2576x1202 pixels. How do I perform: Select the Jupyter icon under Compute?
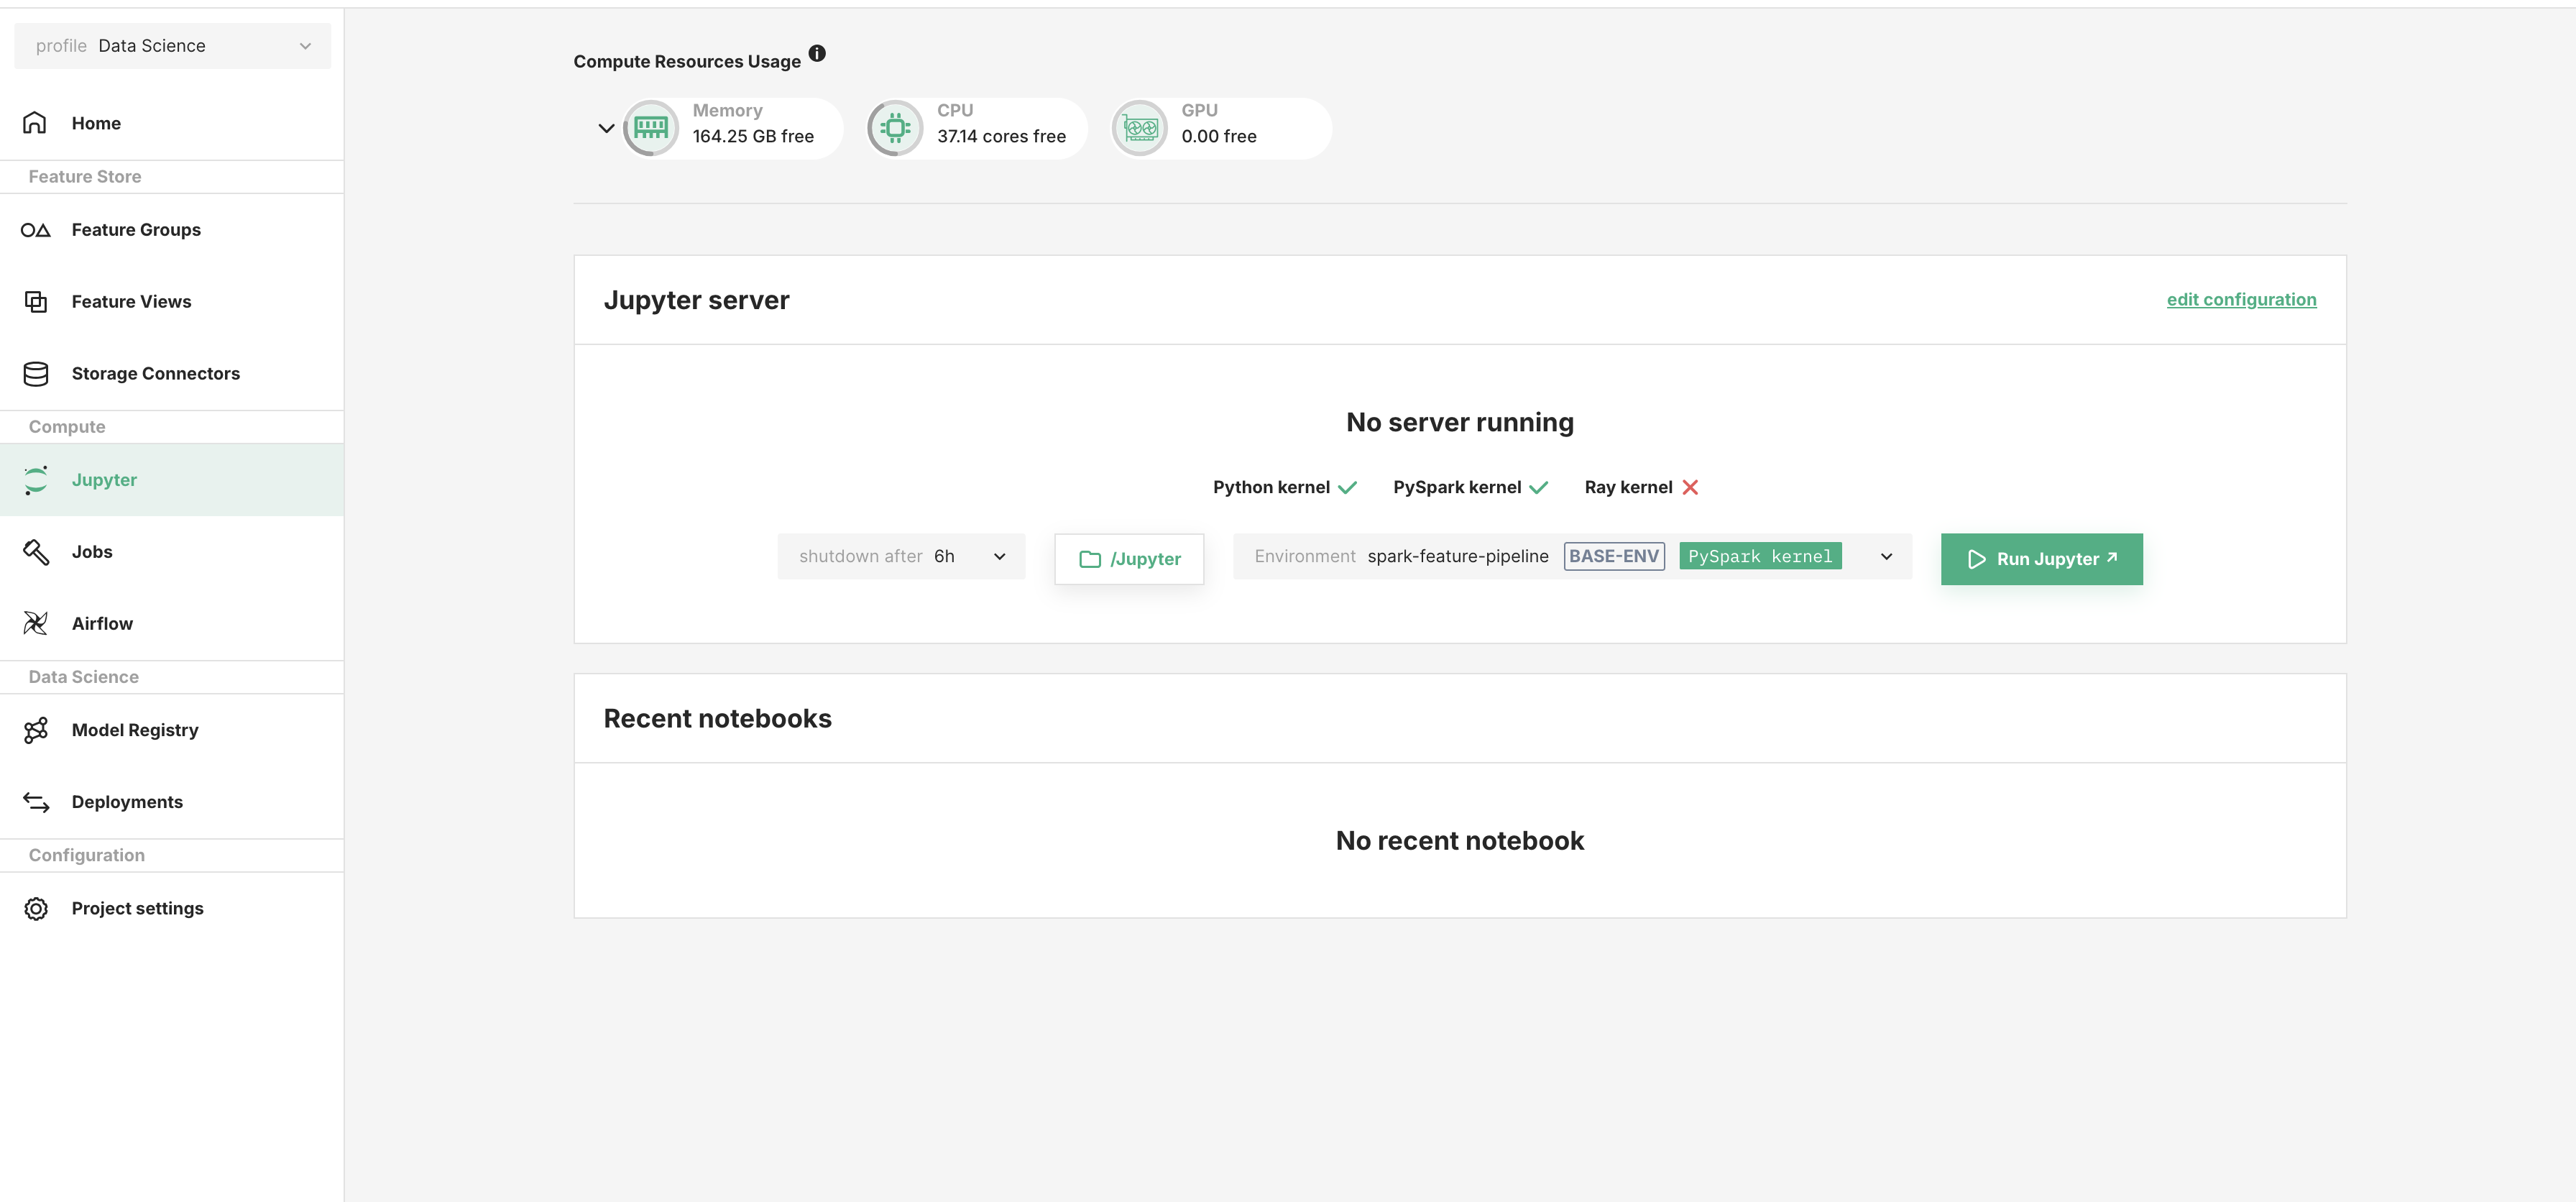pyautogui.click(x=36, y=479)
